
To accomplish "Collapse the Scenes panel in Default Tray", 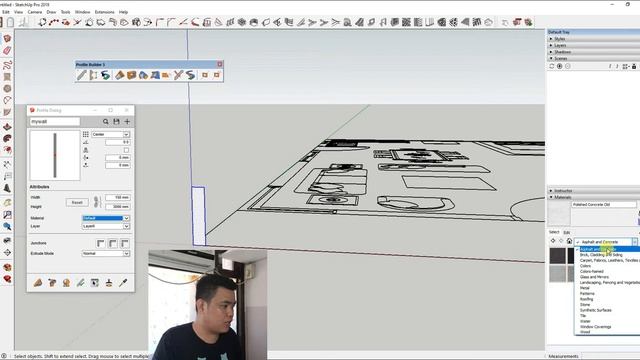I will [593, 58].
